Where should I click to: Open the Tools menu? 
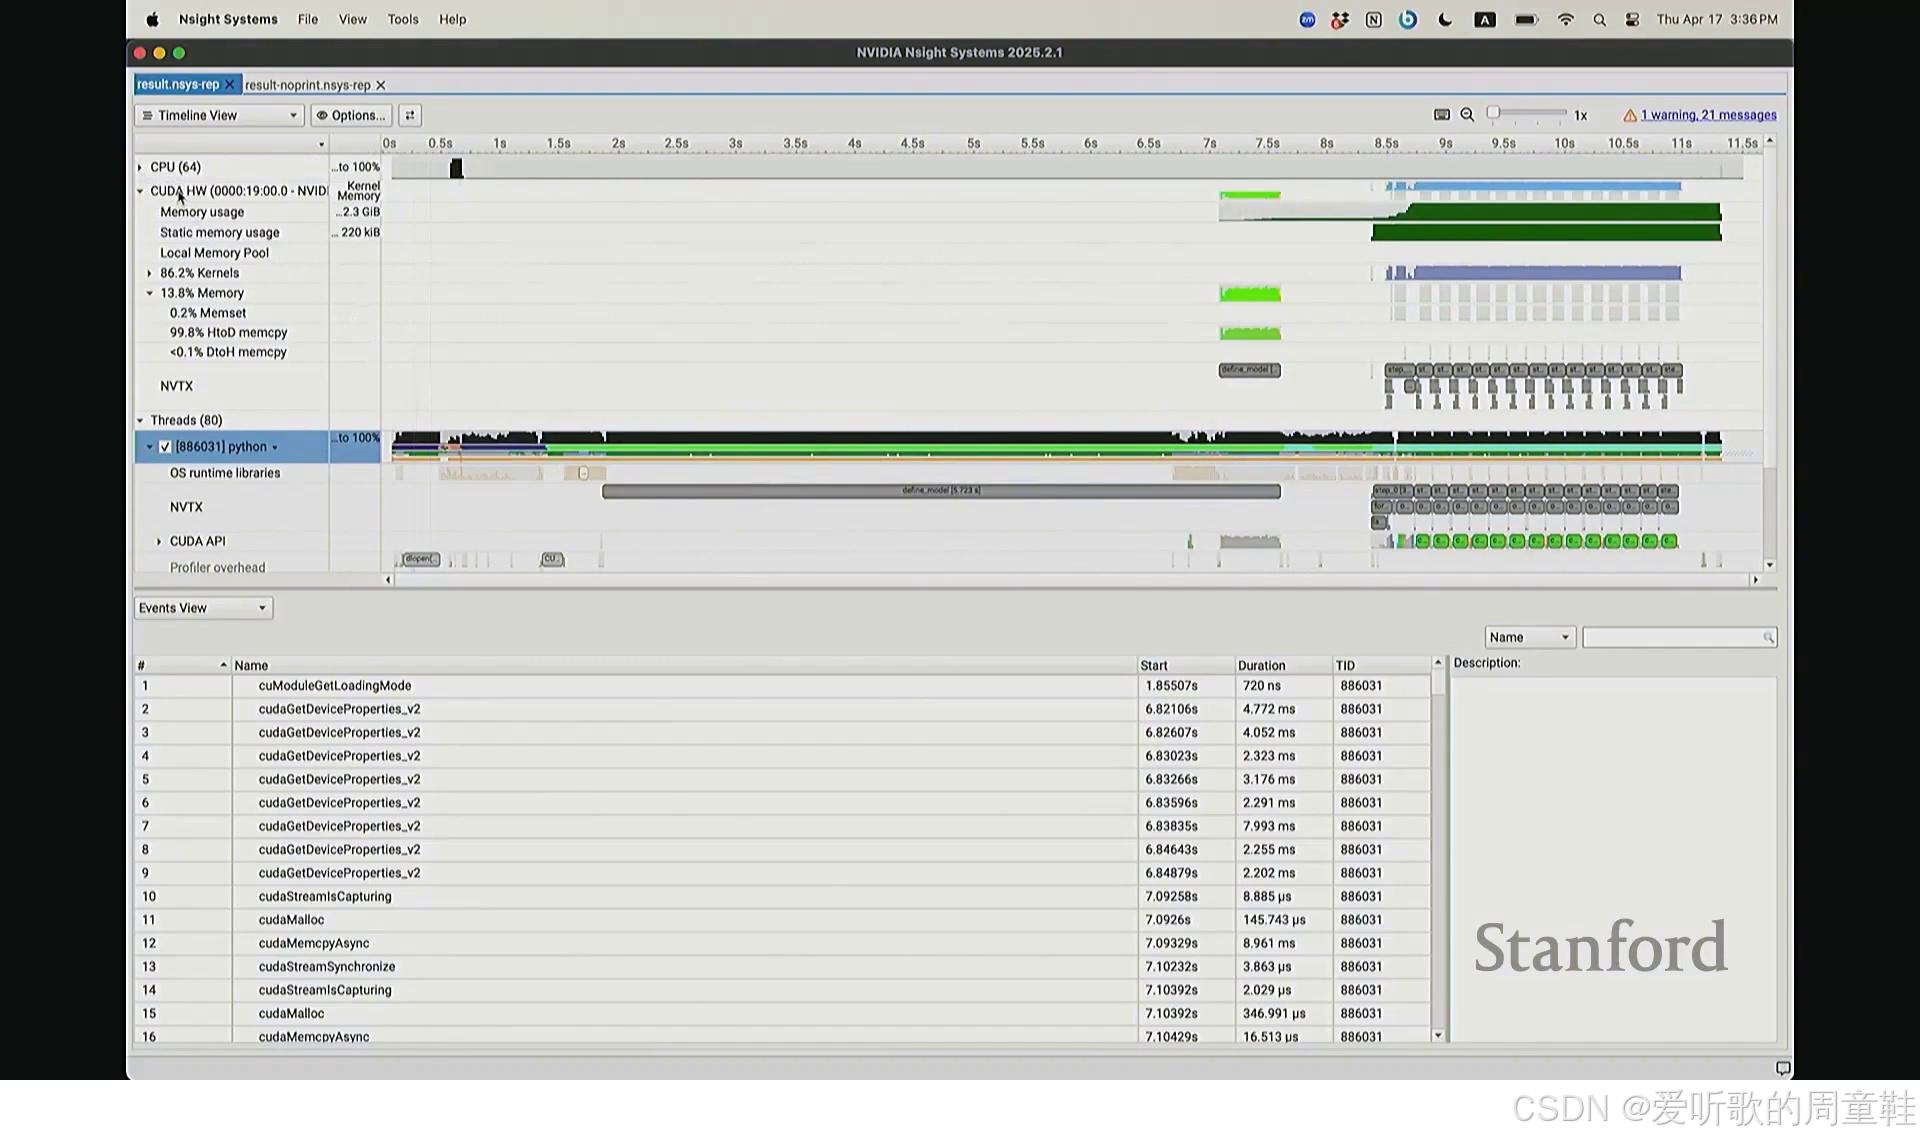(403, 20)
